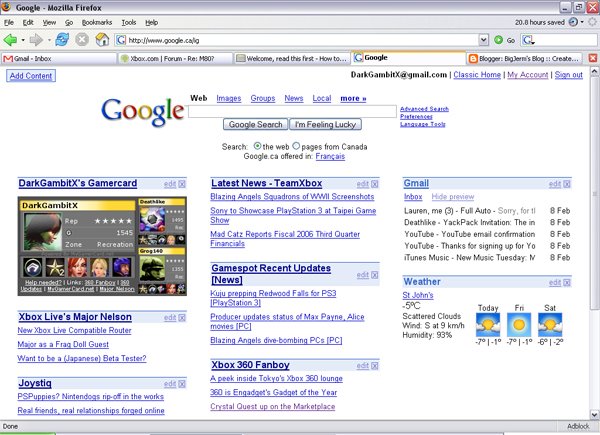This screenshot has height=435, width=600.
Task: Click the scroll up arrow of the page
Action: [x=594, y=72]
